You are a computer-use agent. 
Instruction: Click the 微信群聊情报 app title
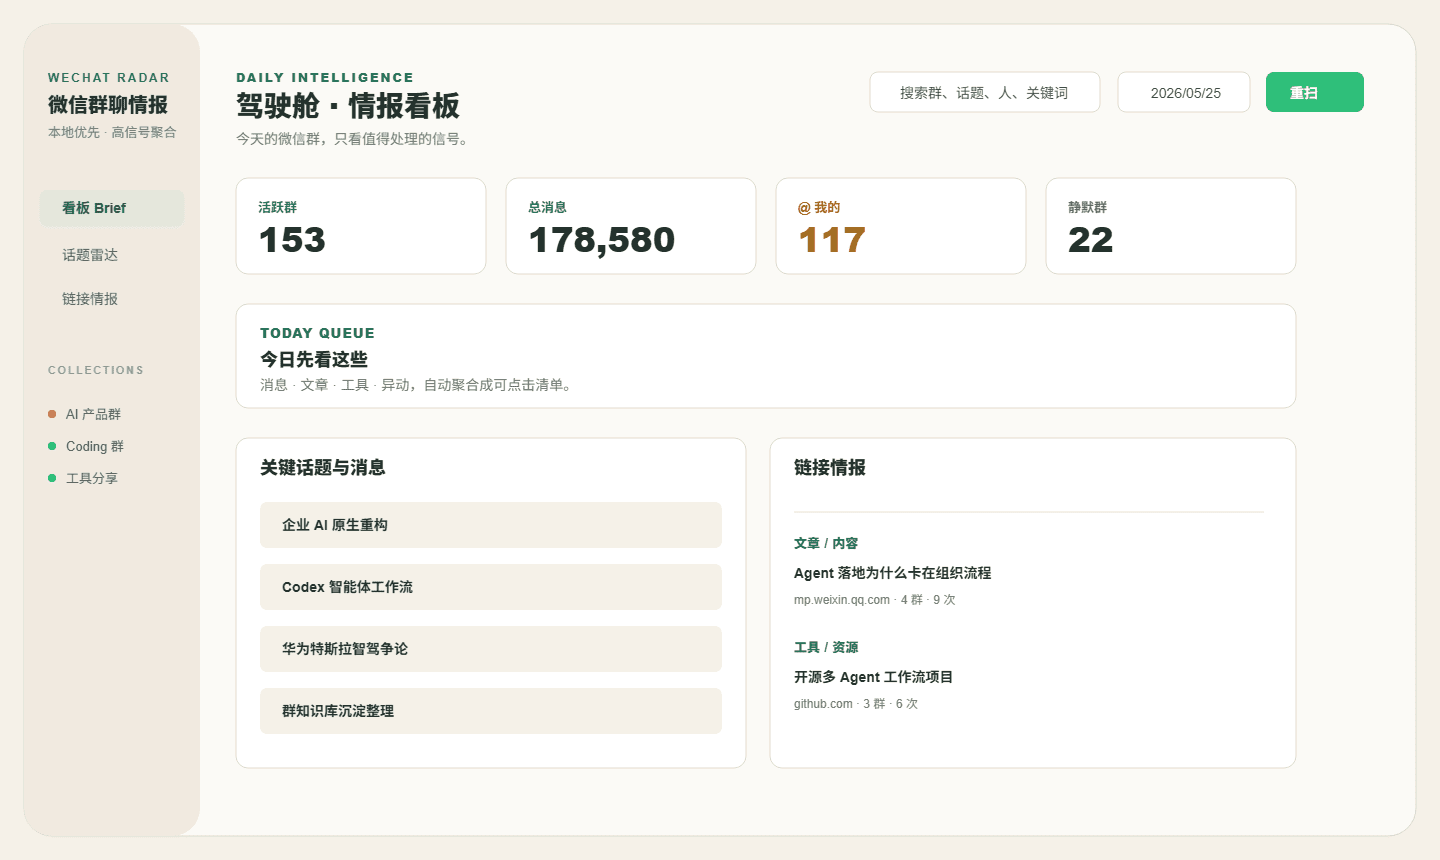(x=108, y=105)
